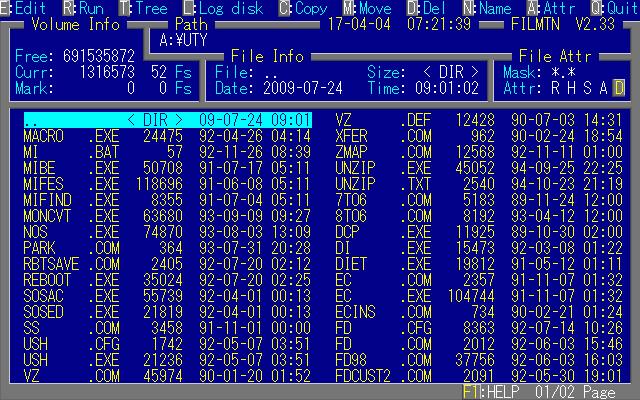
Task: Select the DIET .EXE file row
Action: point(480,264)
